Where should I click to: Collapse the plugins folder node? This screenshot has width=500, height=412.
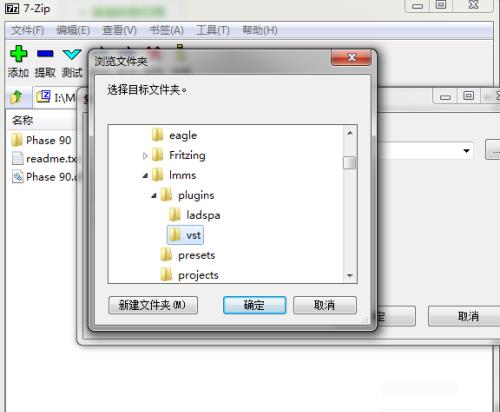pyautogui.click(x=154, y=195)
